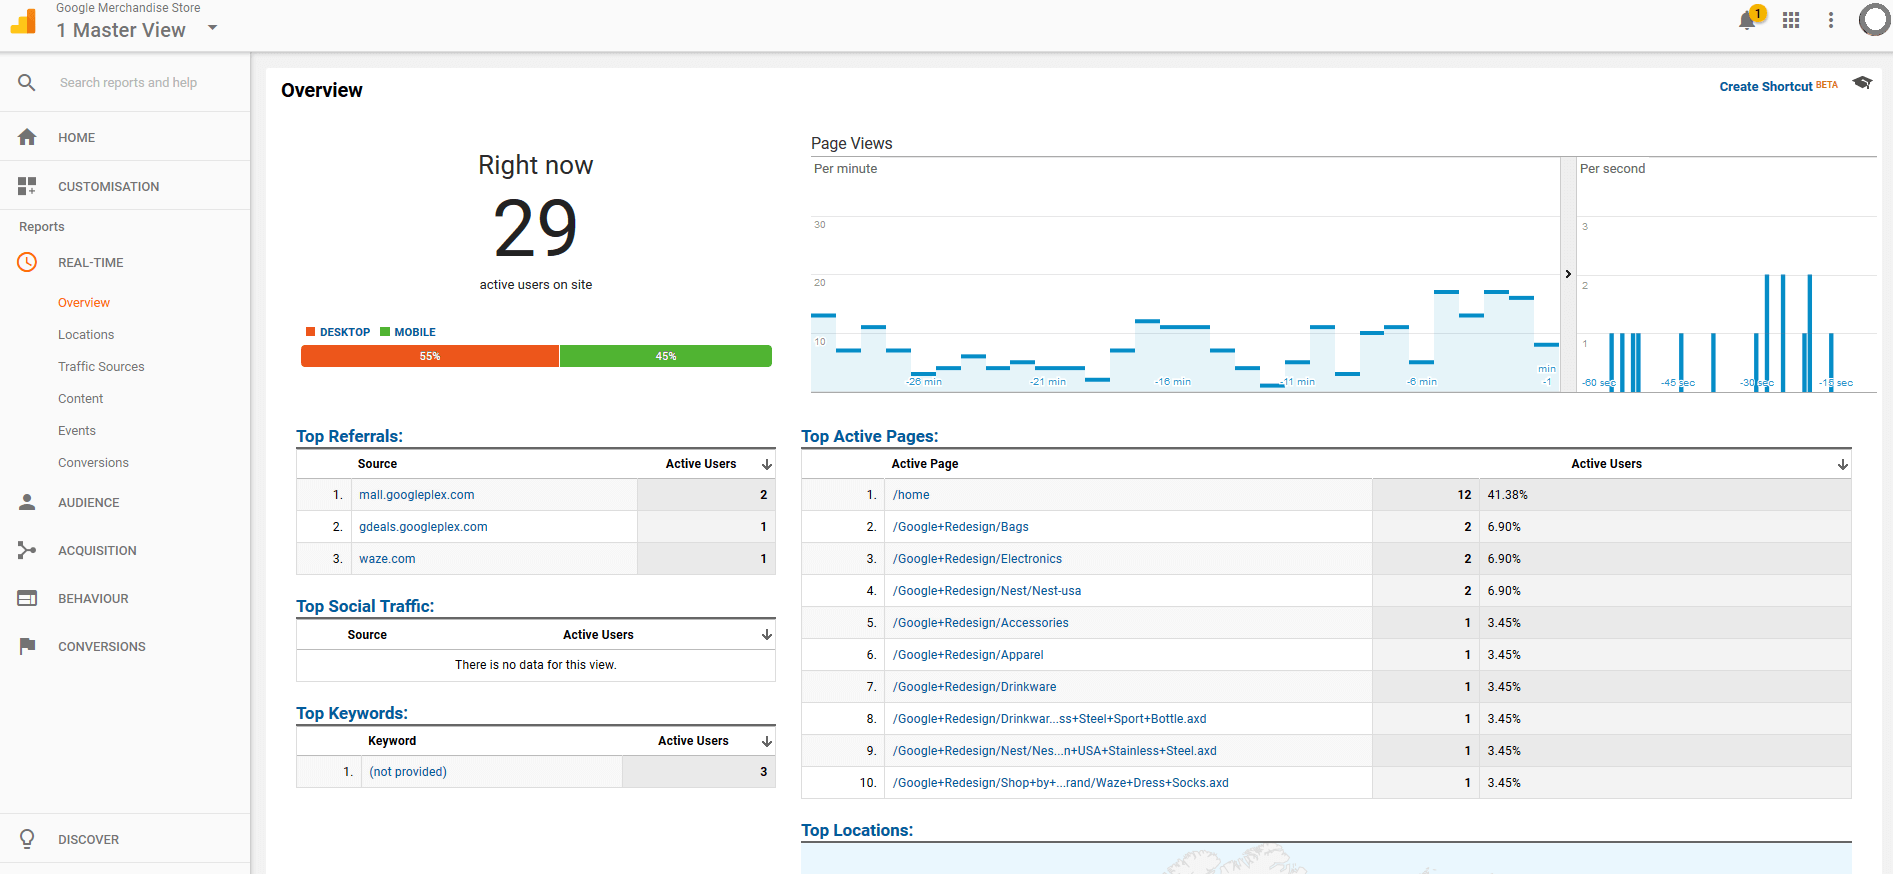This screenshot has width=1893, height=874.
Task: Sort Top Active Pages by Active Users arrow
Action: click(1843, 464)
